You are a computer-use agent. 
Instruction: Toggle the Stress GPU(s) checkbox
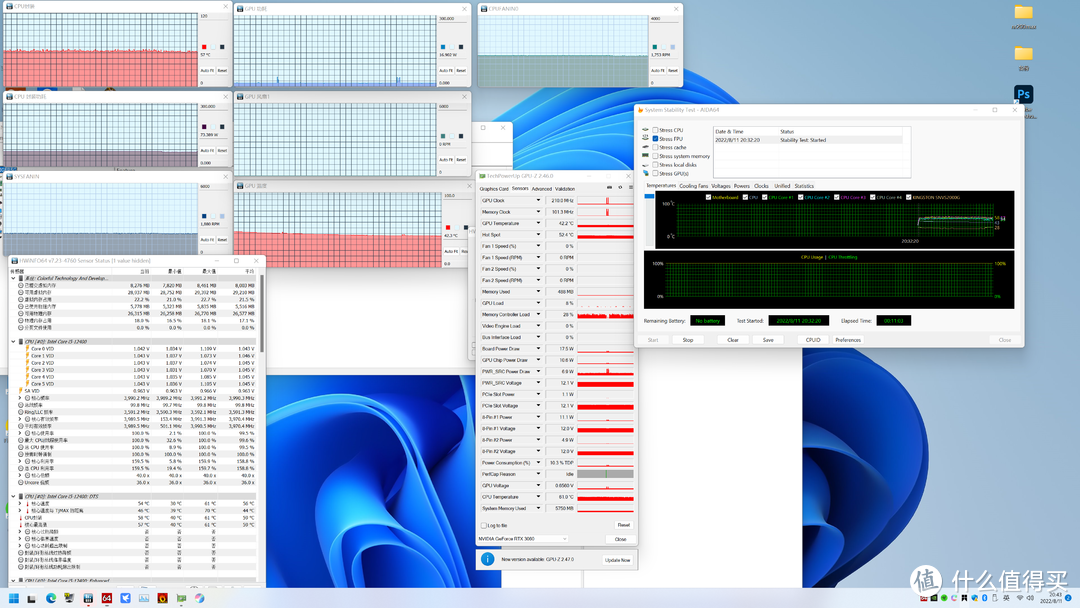point(655,173)
